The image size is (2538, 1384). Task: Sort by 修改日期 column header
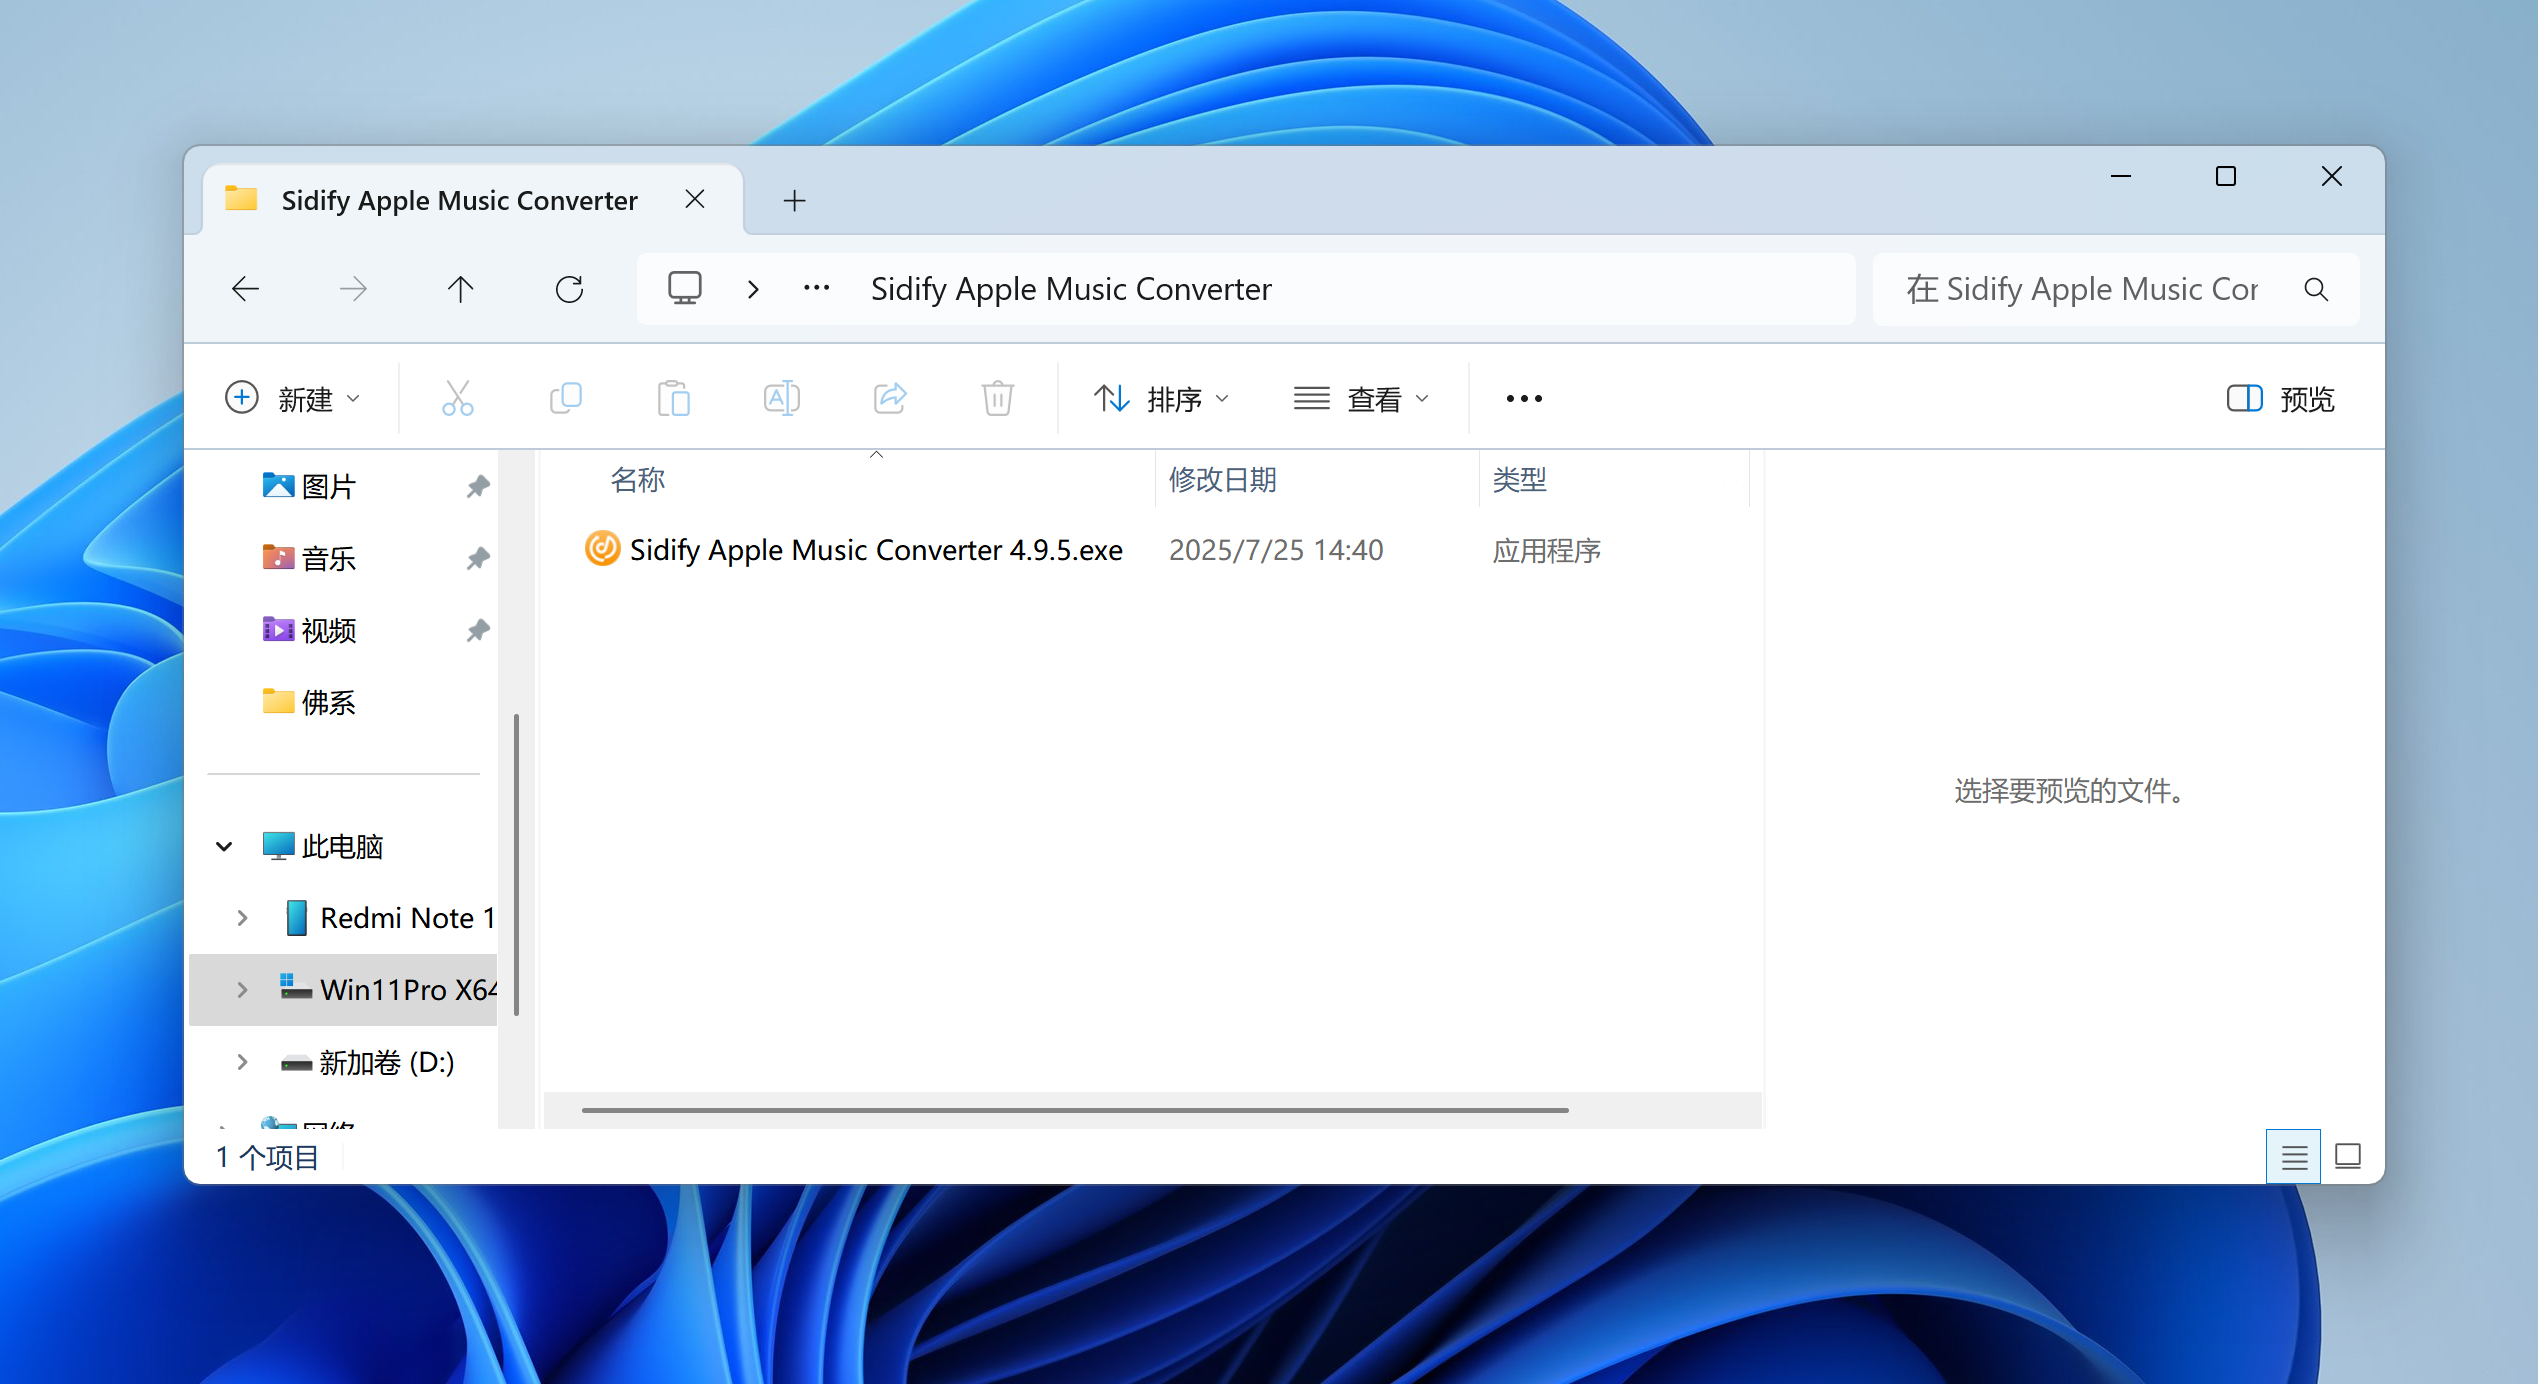1222,480
